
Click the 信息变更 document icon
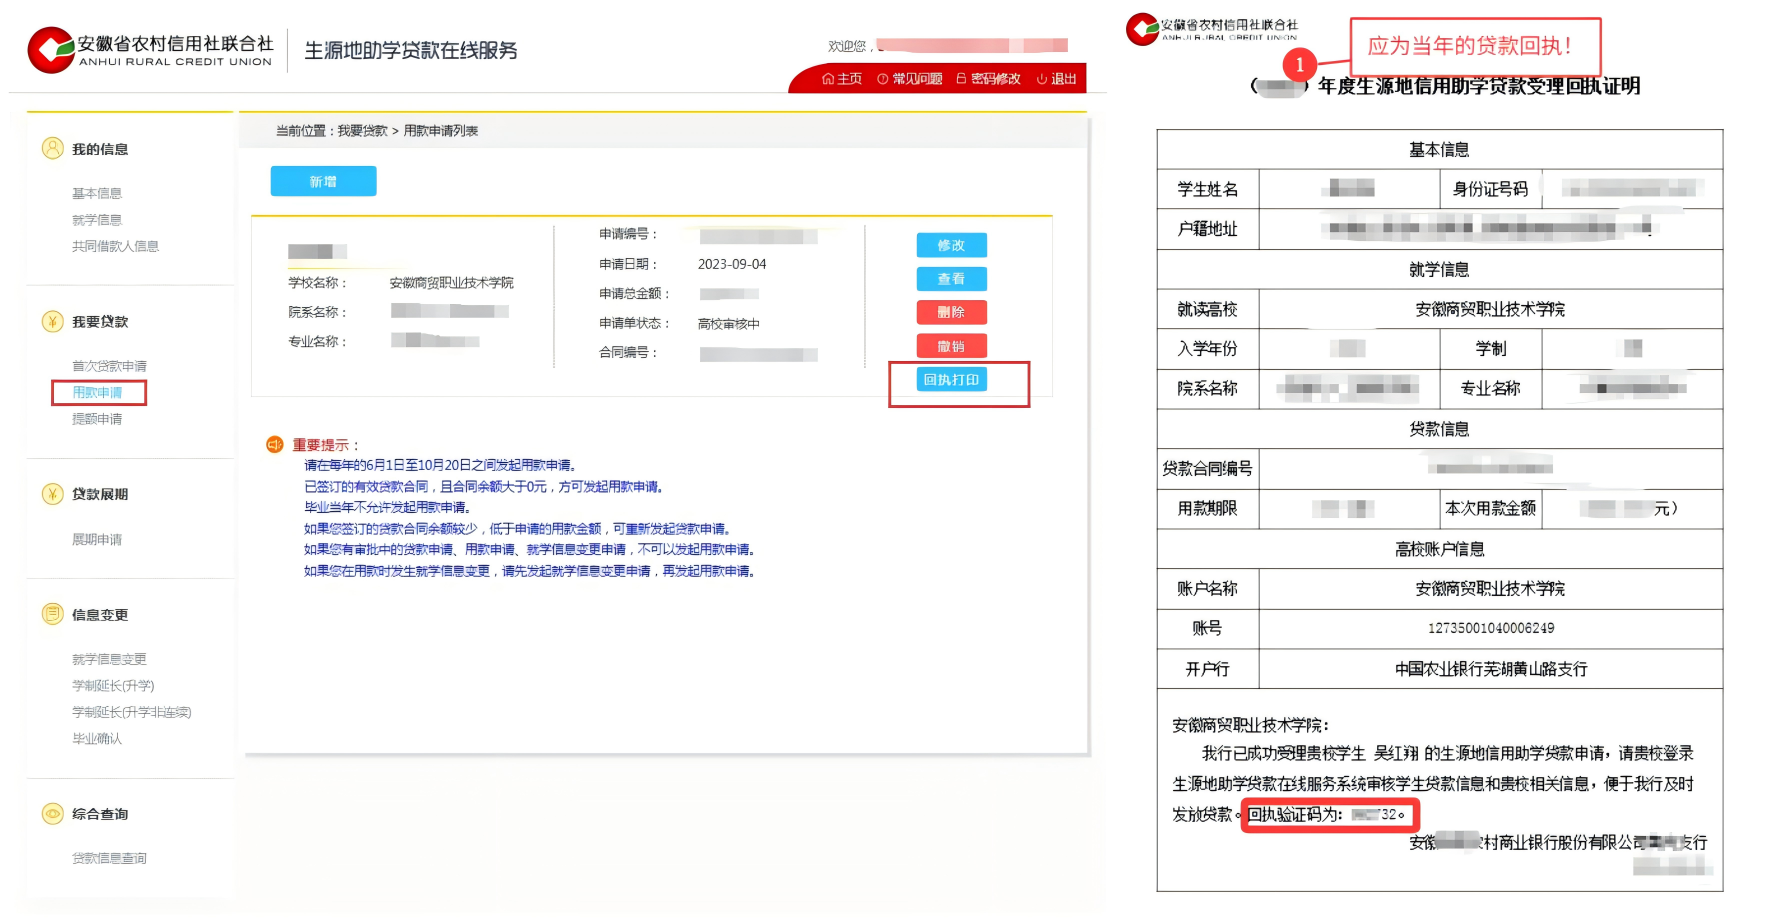52,614
